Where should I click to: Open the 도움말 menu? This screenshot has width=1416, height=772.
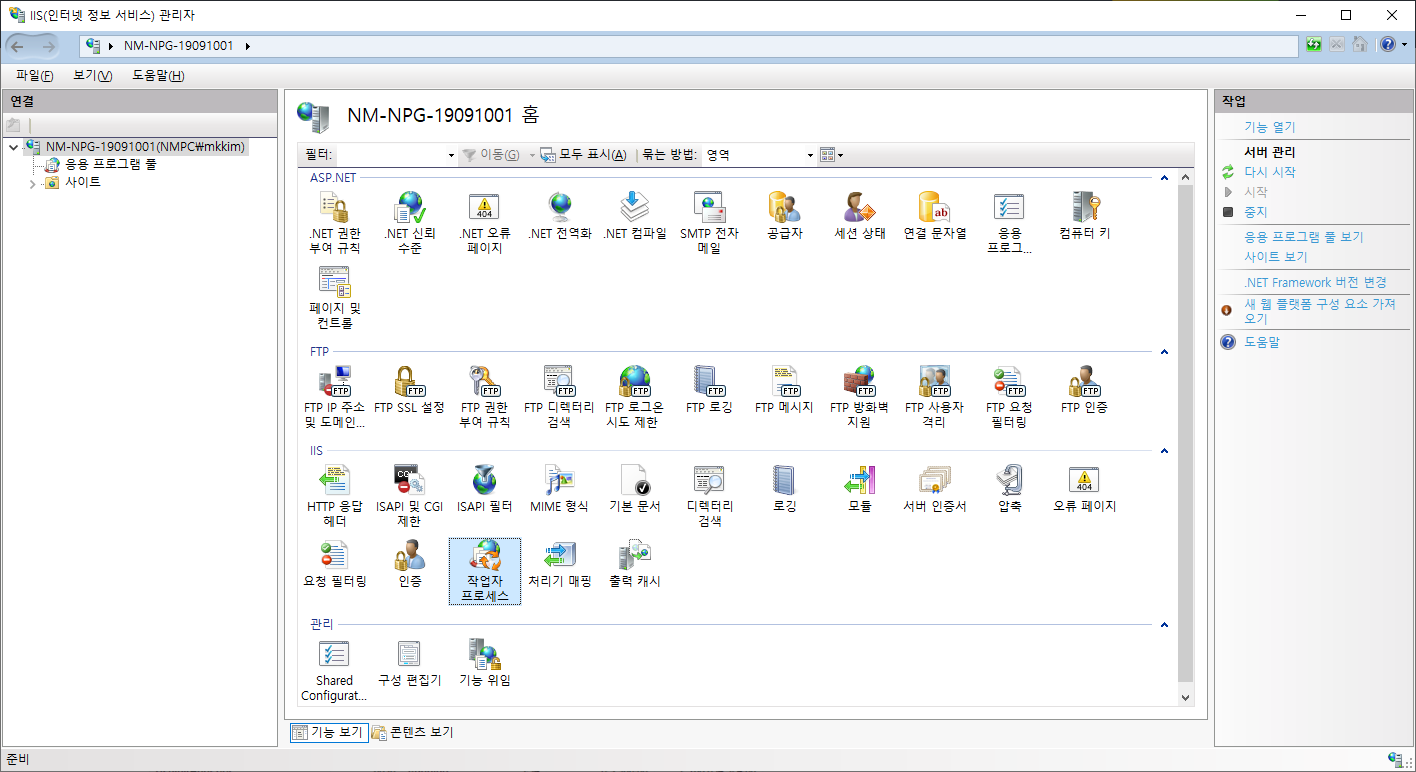[x=158, y=76]
